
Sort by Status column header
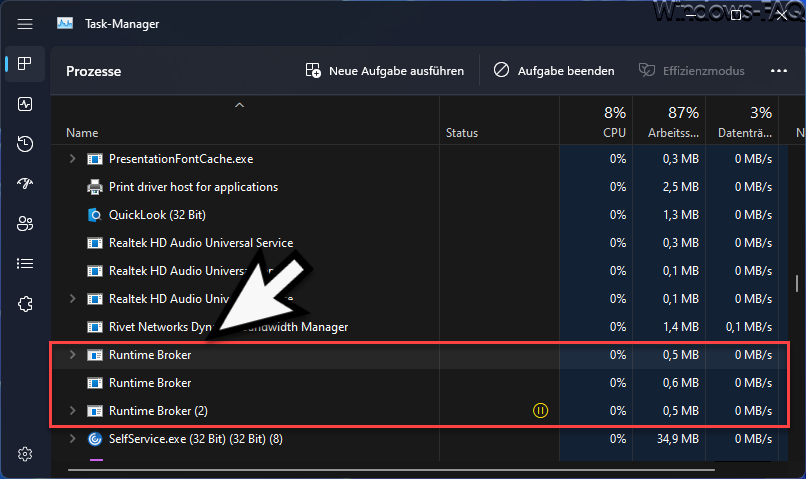point(462,133)
